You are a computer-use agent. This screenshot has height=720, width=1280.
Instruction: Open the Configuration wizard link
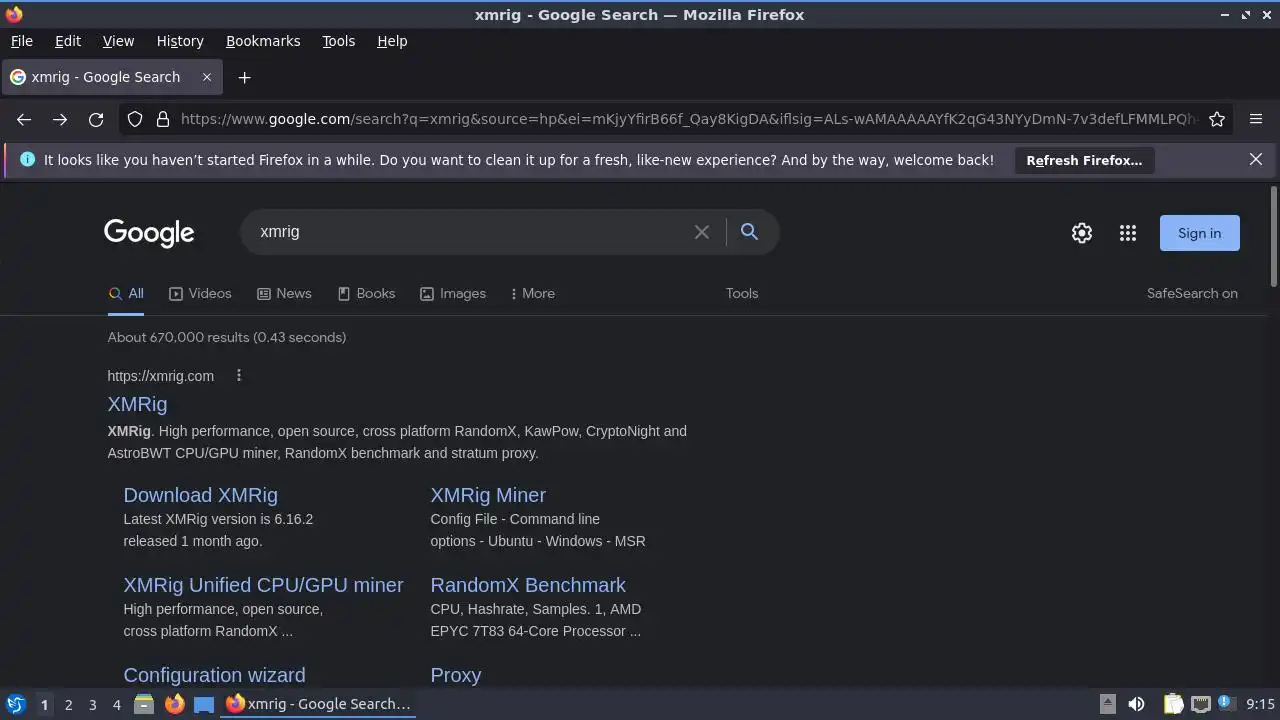(214, 675)
